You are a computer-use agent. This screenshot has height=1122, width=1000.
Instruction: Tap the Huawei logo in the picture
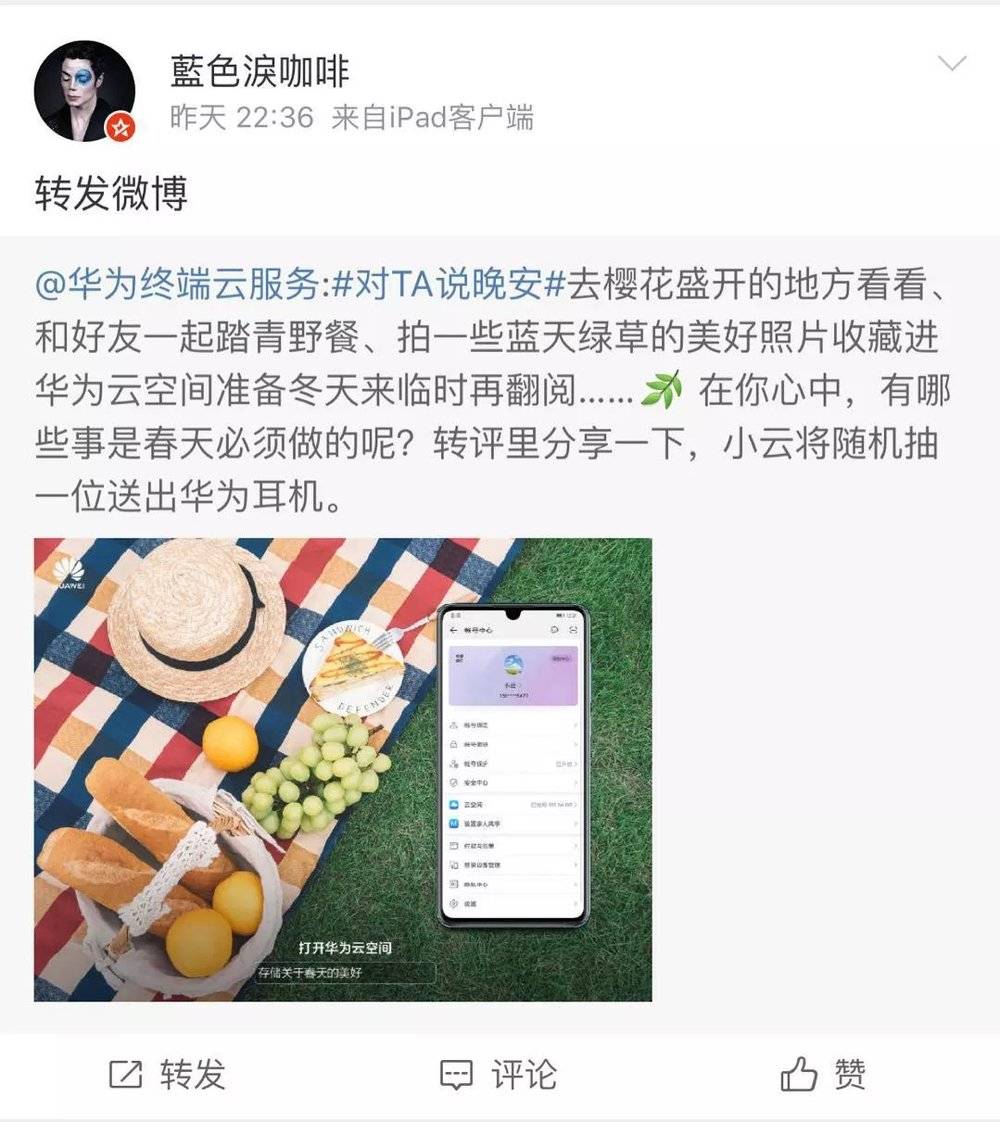pos(69,575)
